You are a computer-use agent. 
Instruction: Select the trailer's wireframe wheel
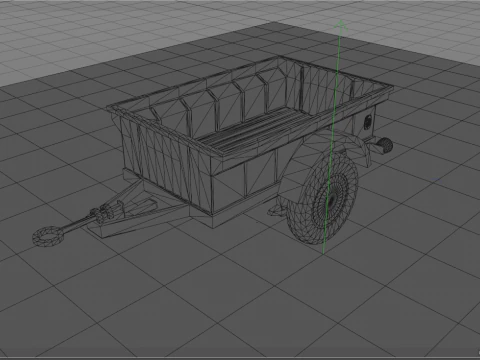coord(322,199)
